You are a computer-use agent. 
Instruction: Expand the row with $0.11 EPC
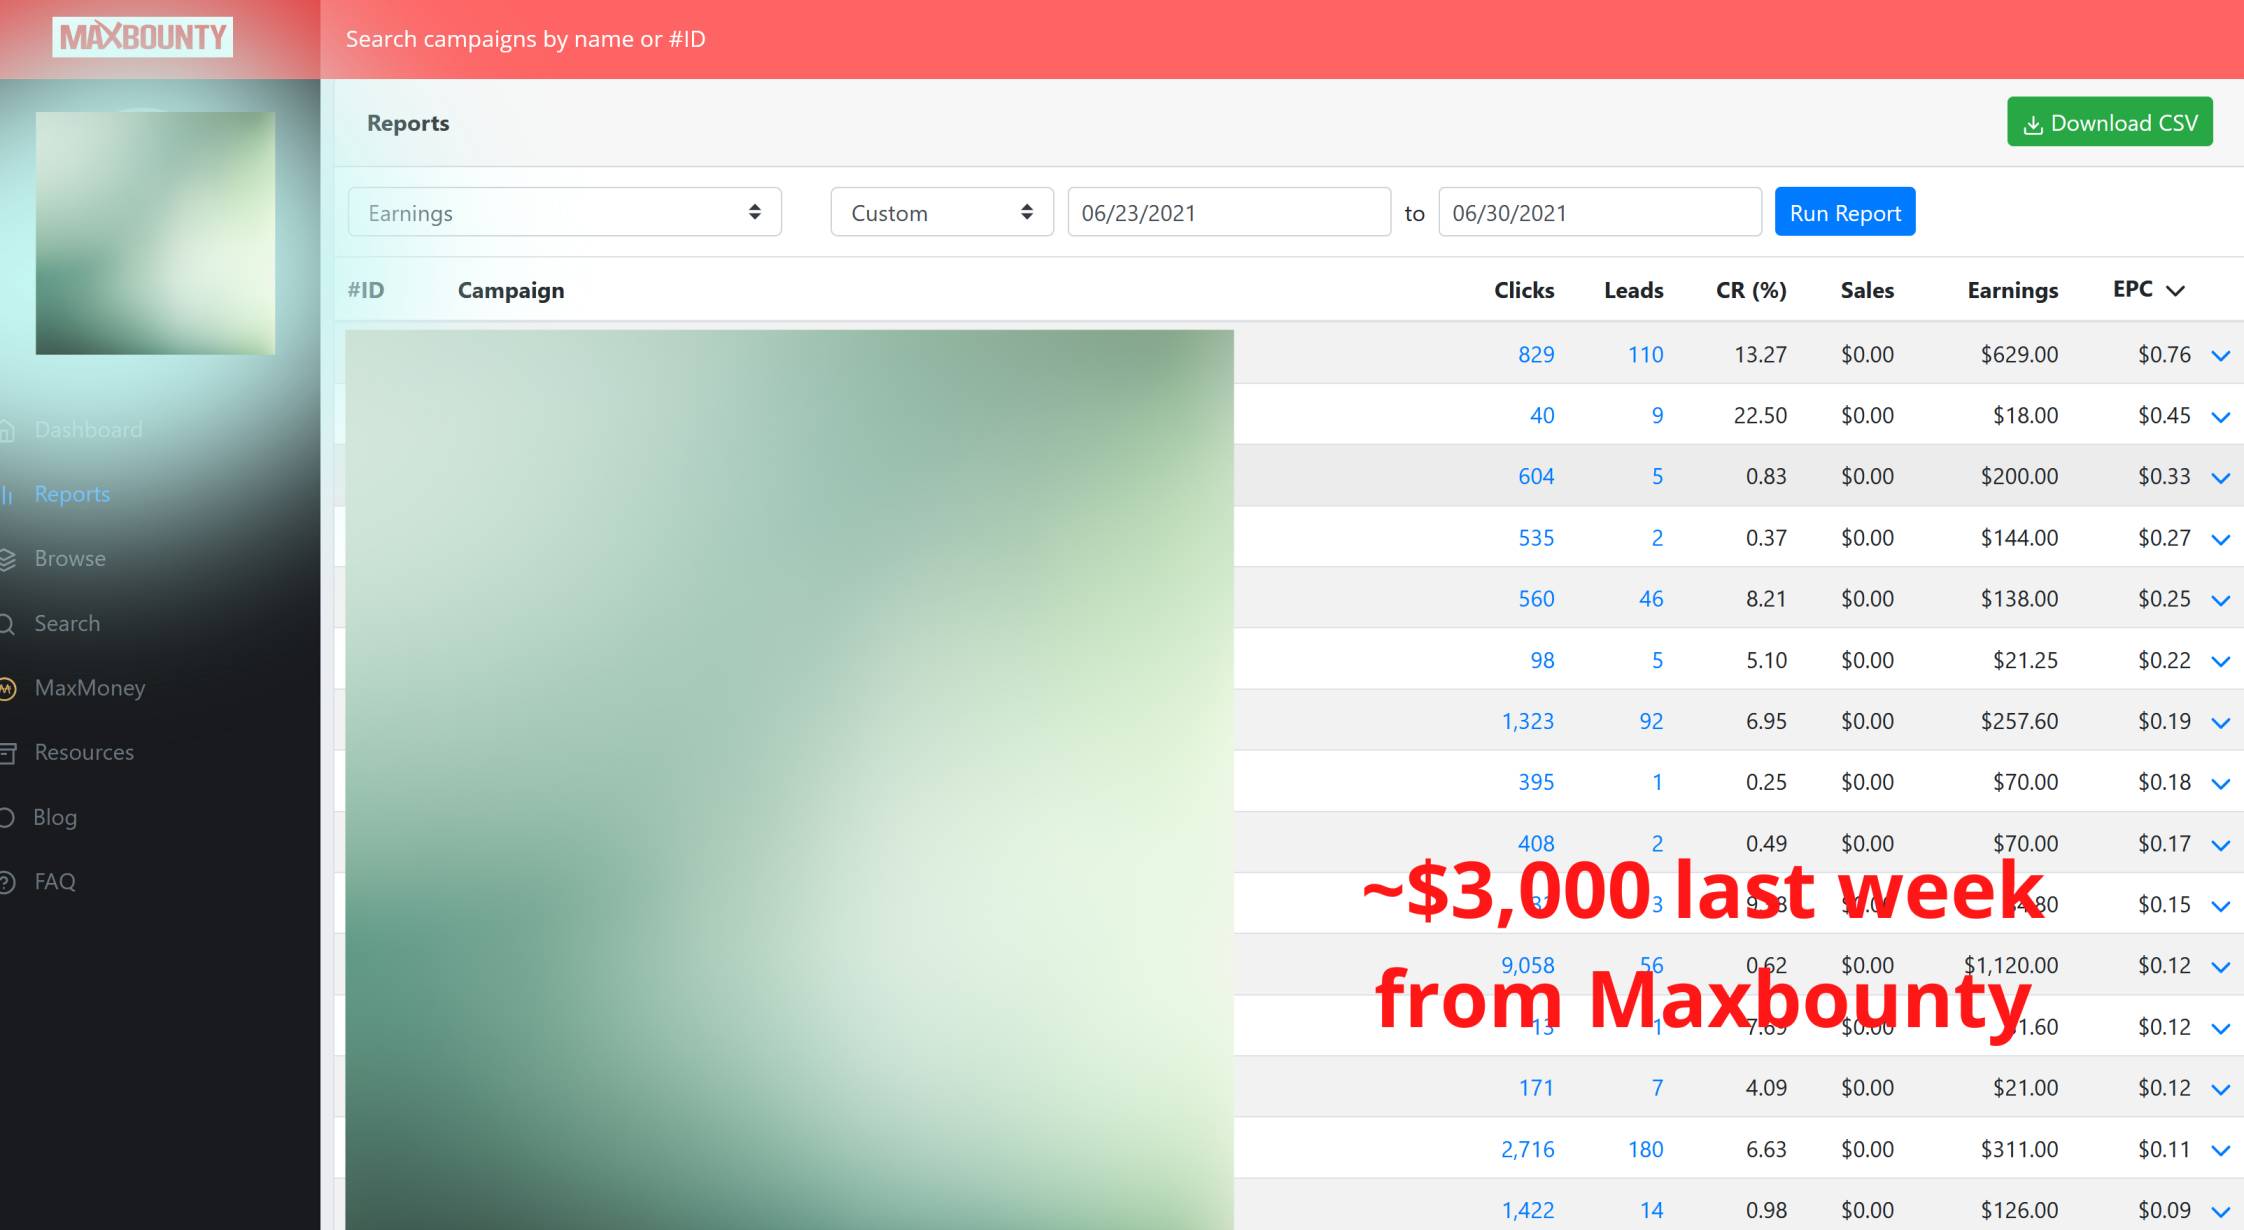click(x=2220, y=1150)
